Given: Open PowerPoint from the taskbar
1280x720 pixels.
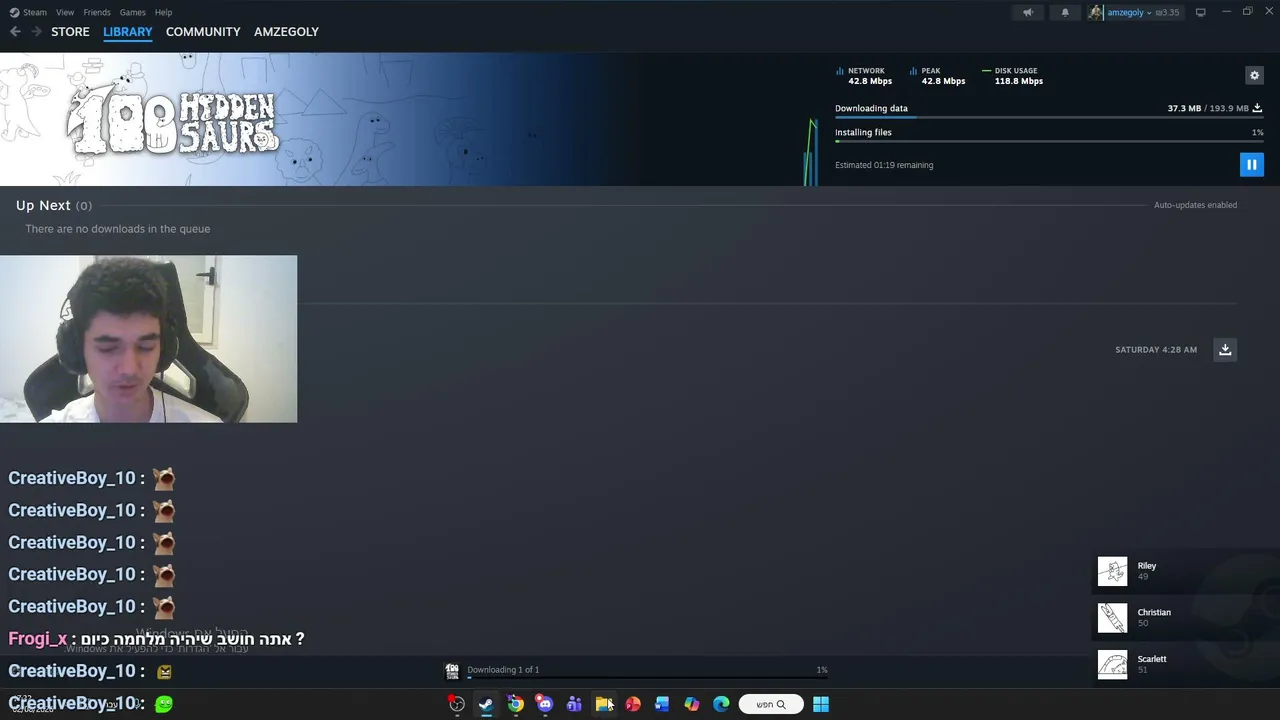Looking at the screenshot, I should [x=633, y=704].
